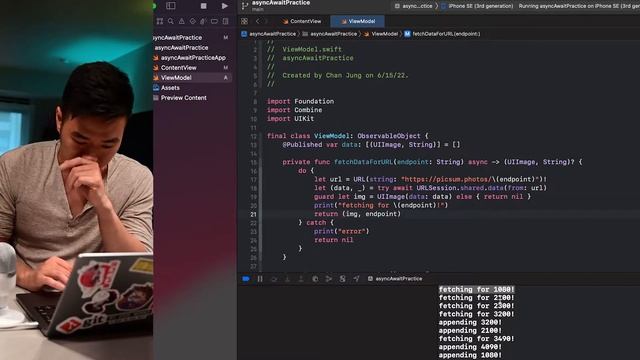640x360 pixels.
Task: Click fetchDataForURL function name in code
Action: 363,162
